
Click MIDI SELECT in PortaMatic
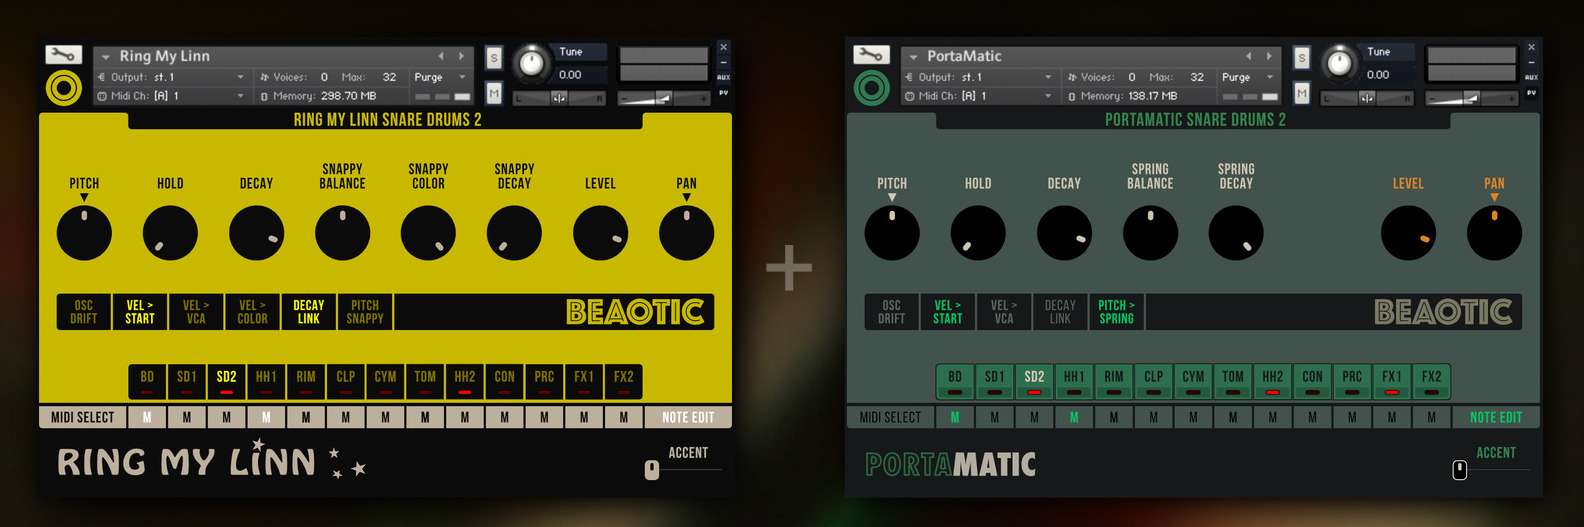point(891,417)
